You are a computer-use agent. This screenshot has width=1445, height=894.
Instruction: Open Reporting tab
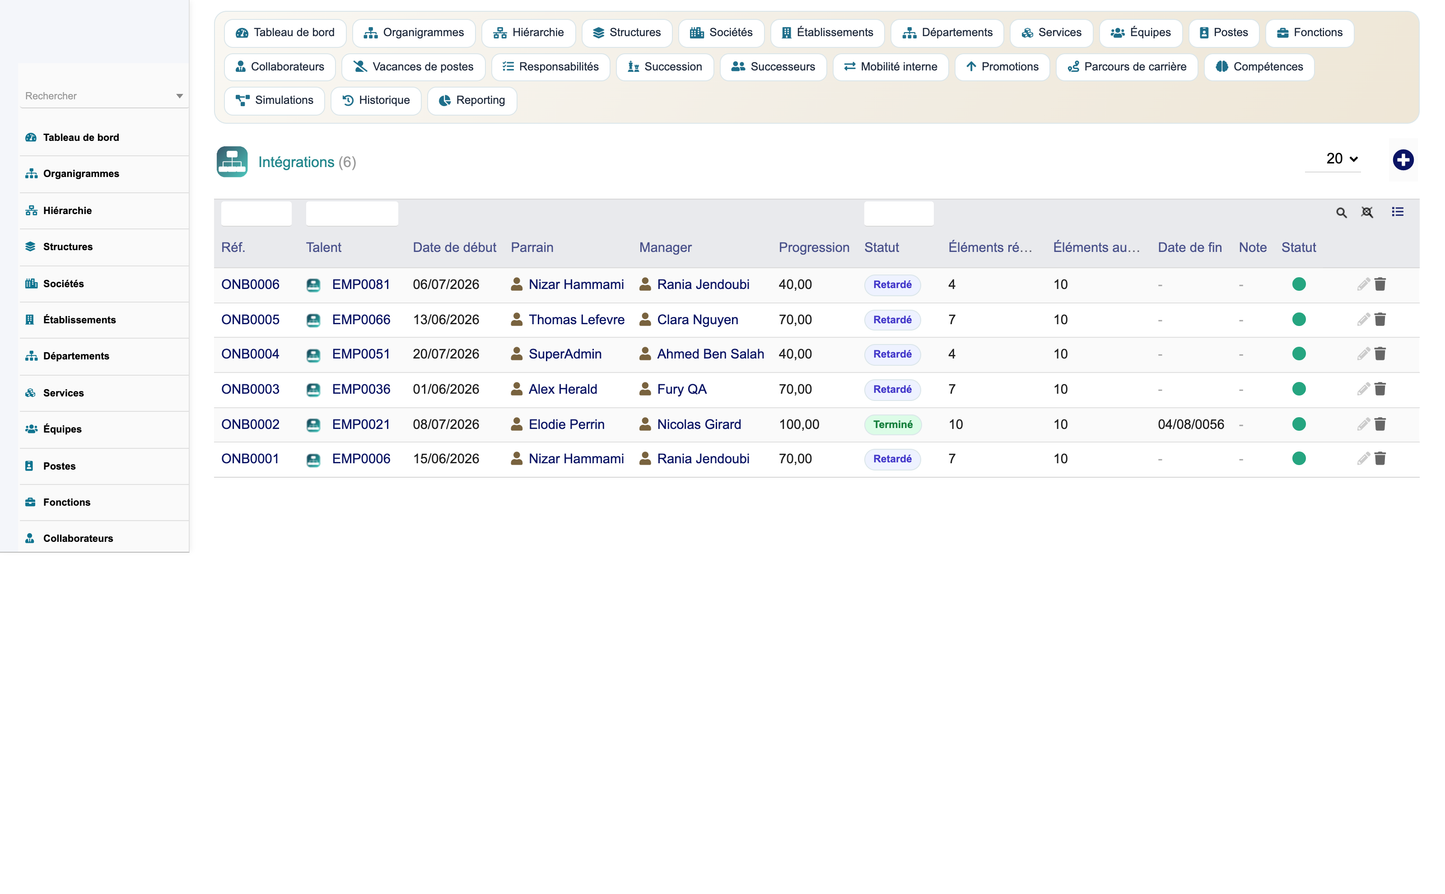(472, 101)
